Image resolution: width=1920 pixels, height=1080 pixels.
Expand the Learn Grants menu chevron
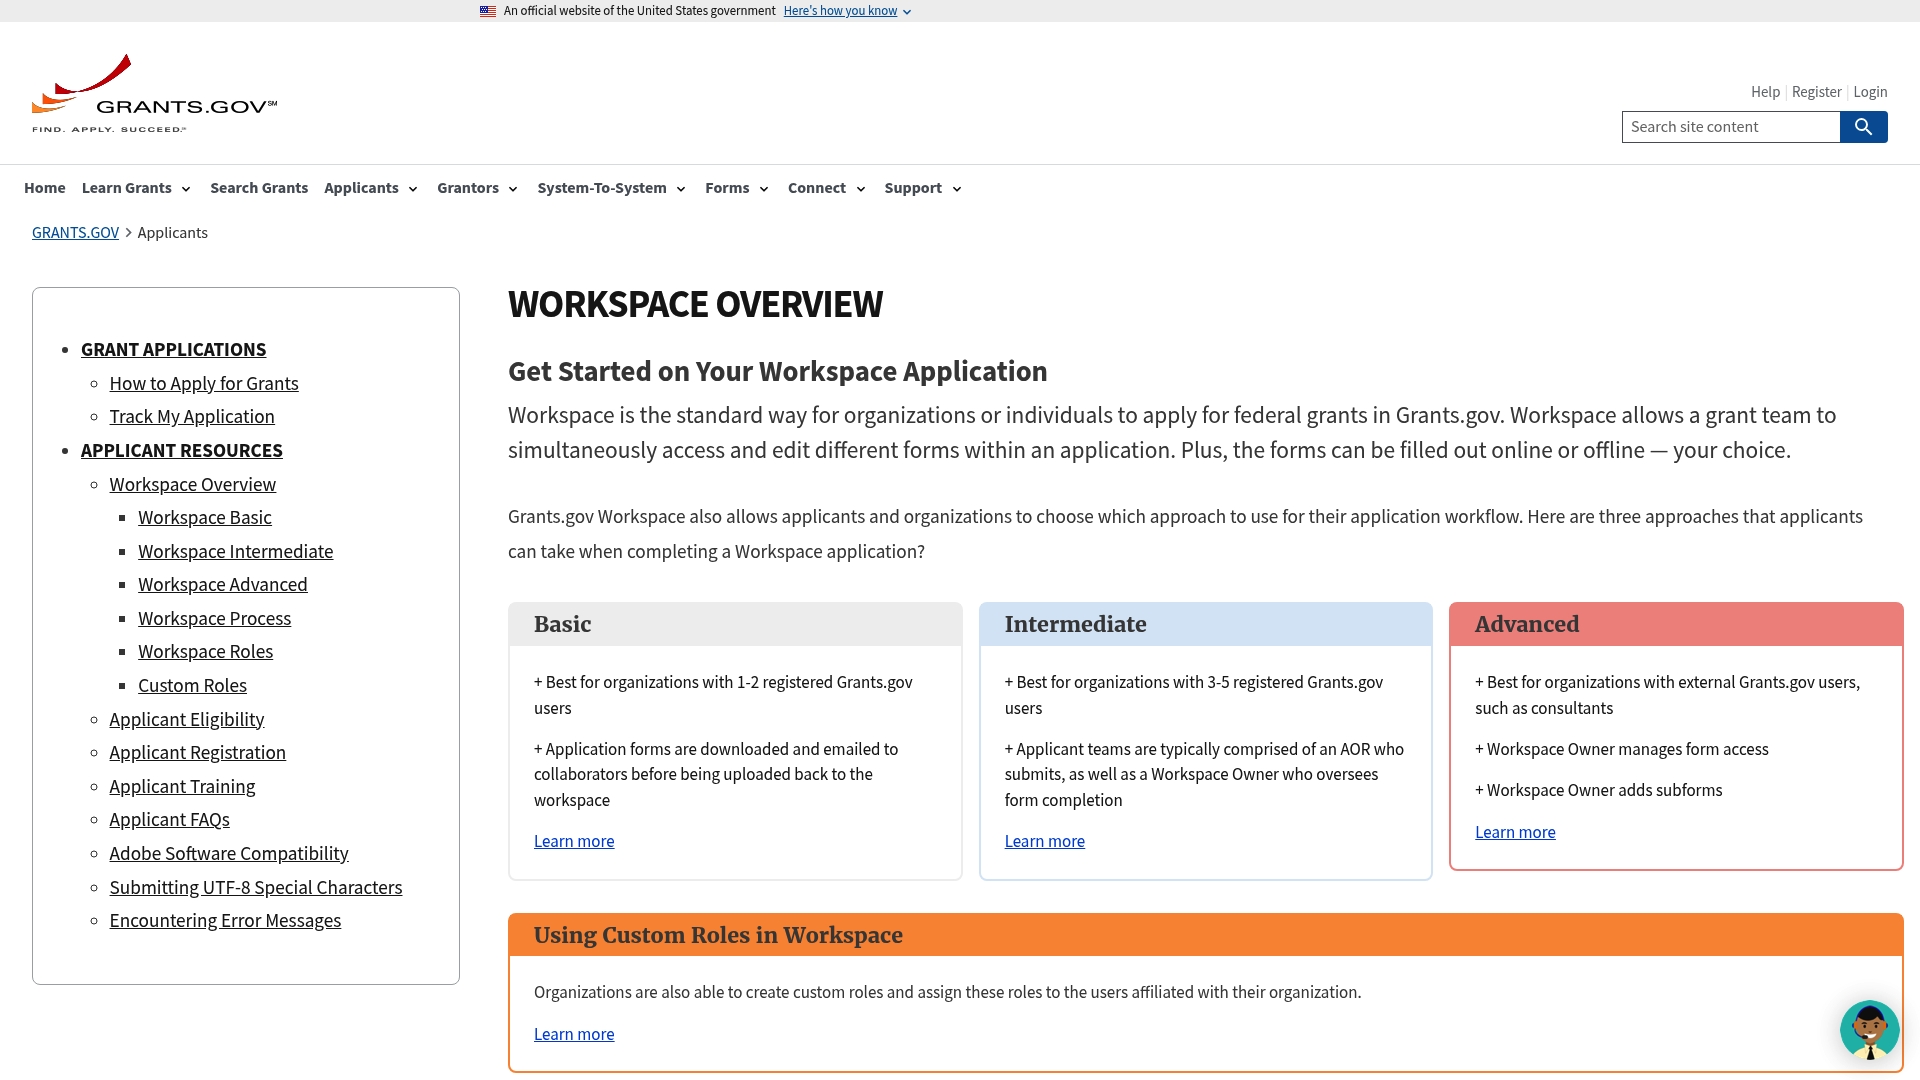pyautogui.click(x=186, y=189)
